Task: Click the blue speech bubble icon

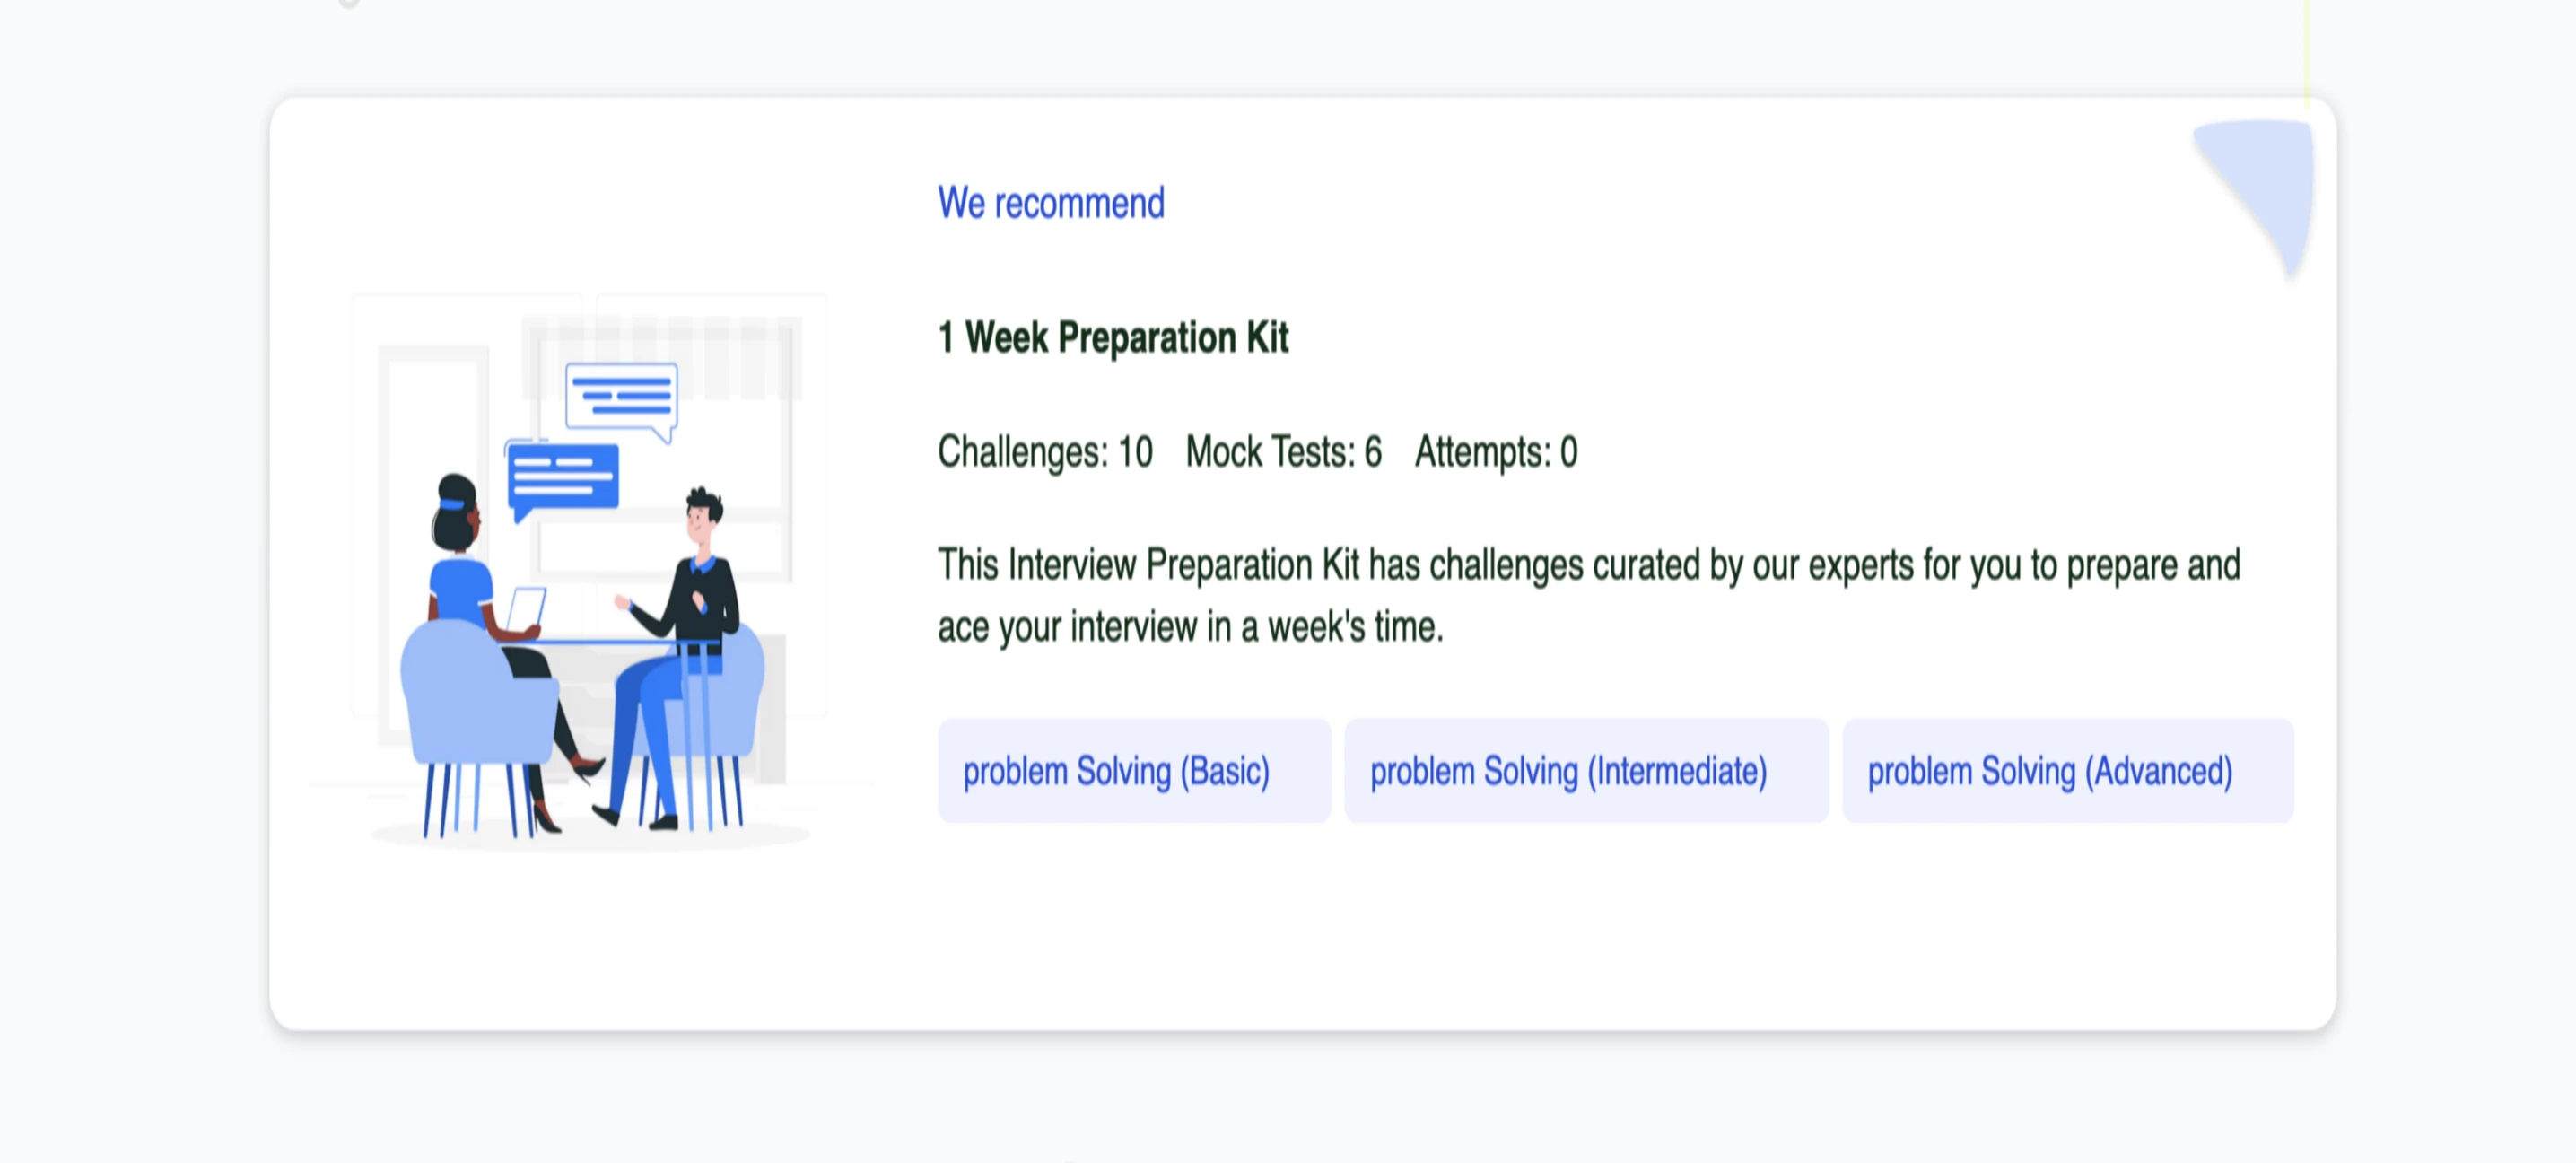Action: point(562,480)
